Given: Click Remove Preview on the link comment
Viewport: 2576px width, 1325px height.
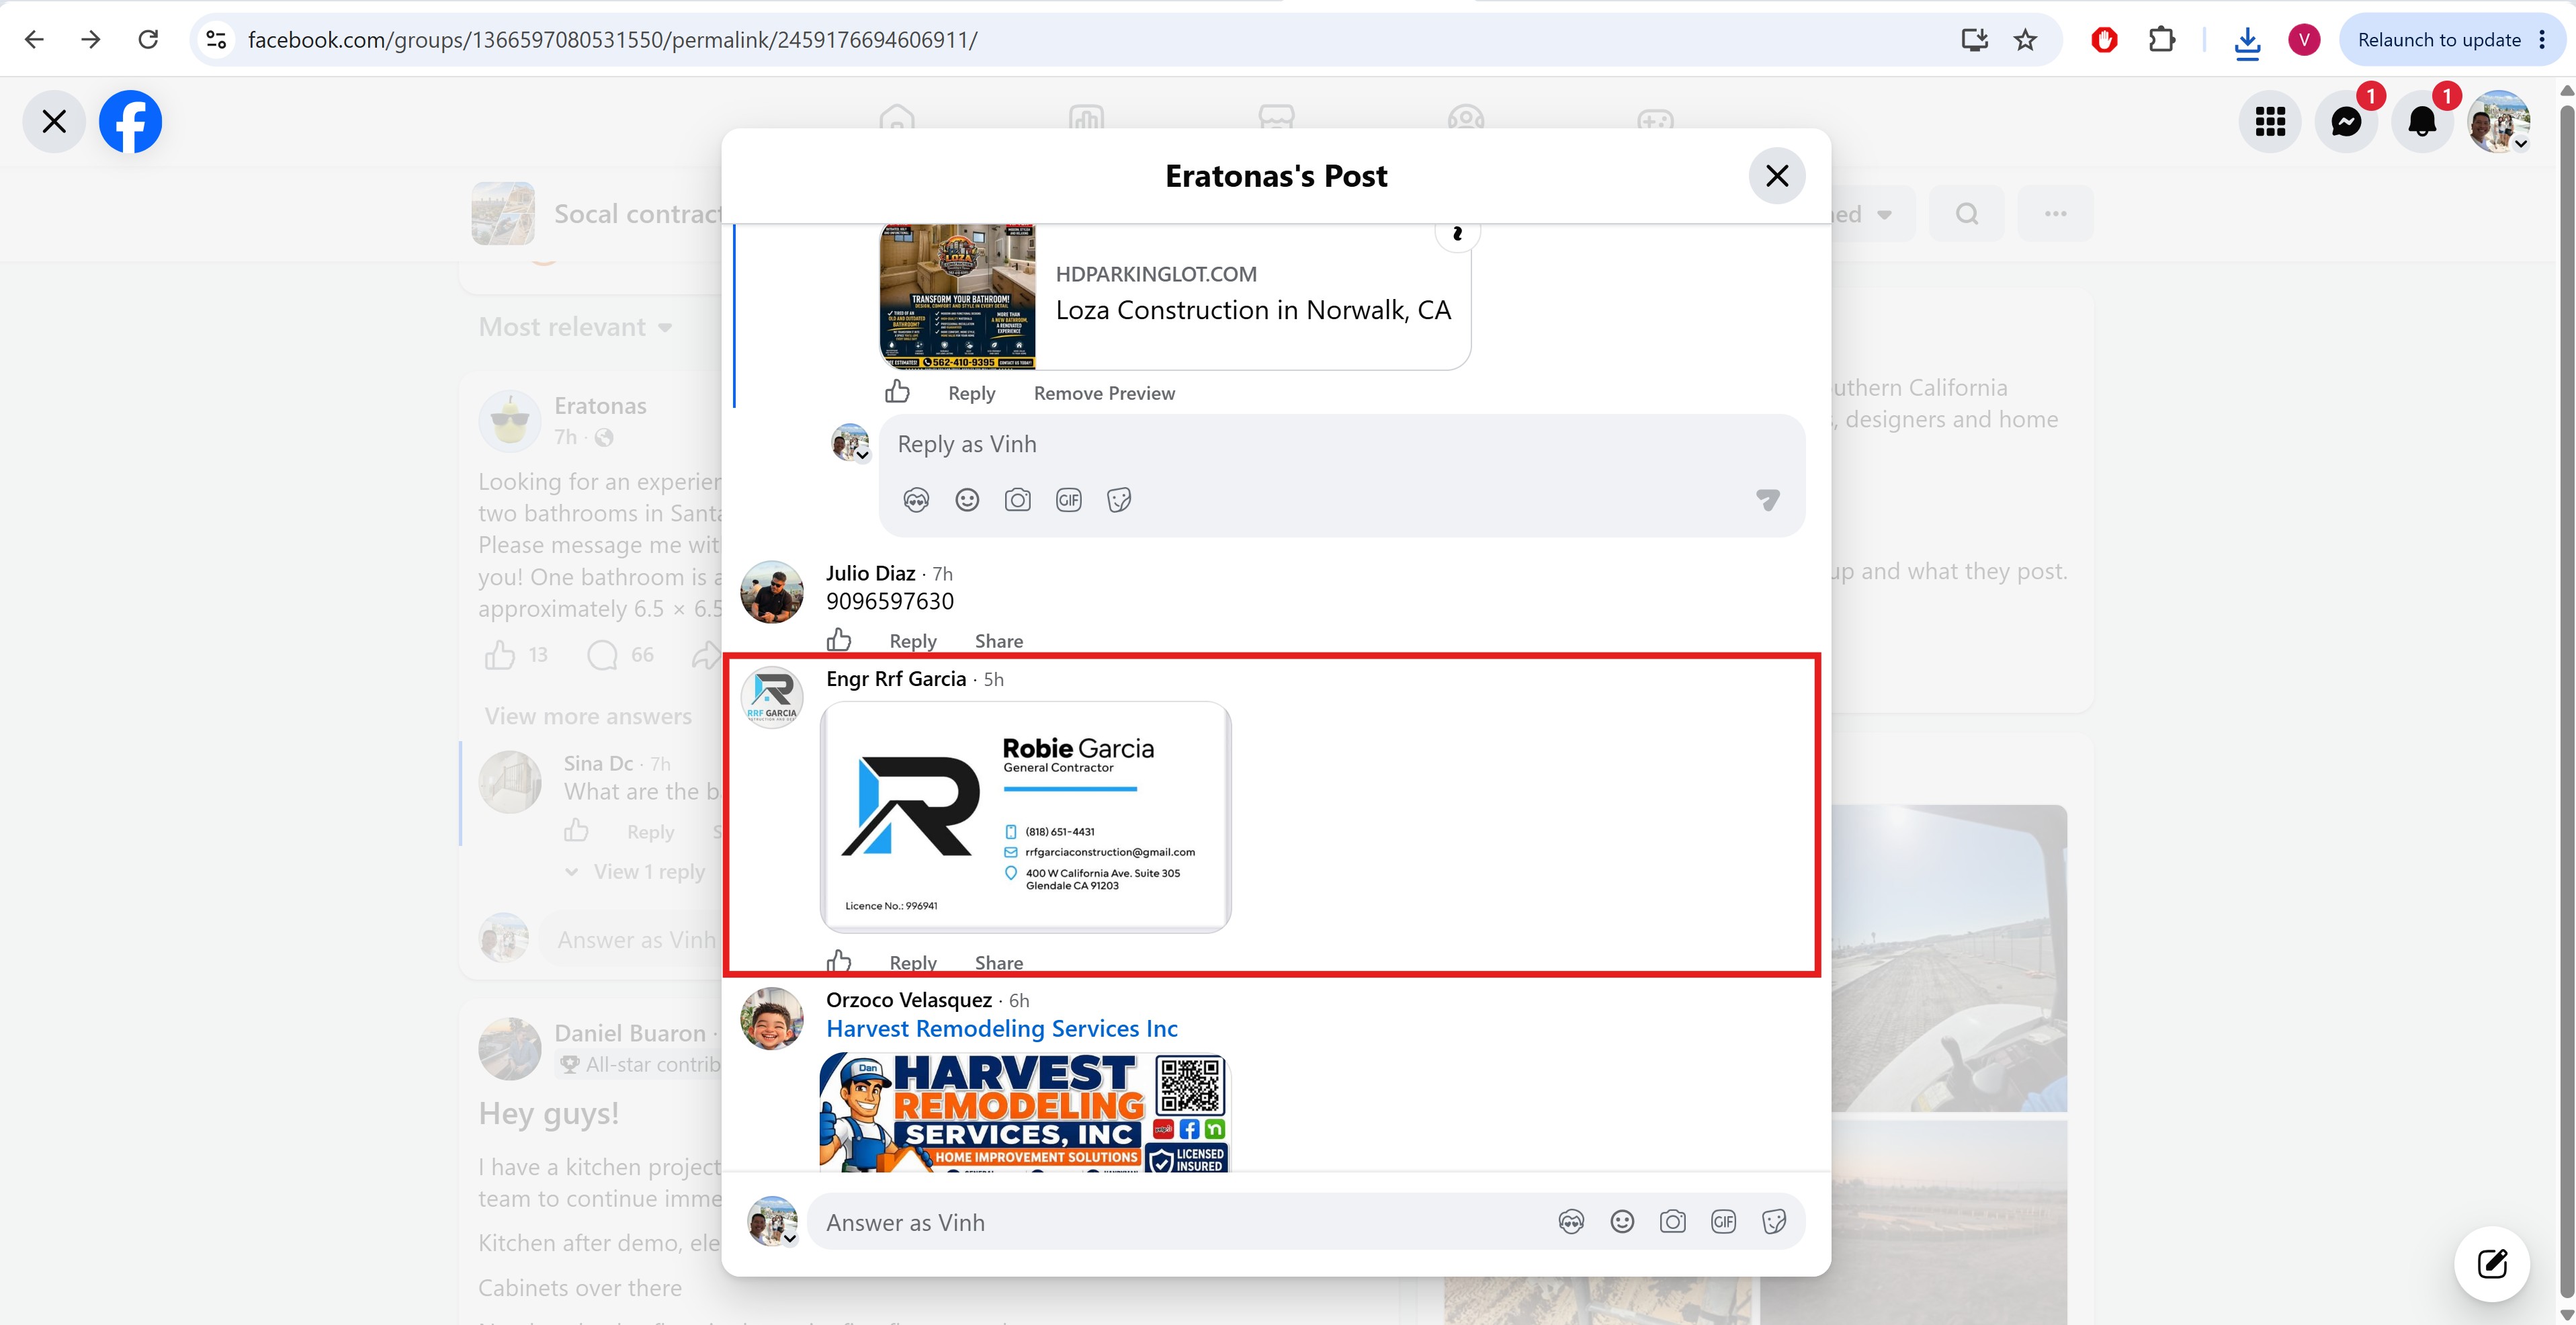Looking at the screenshot, I should click(x=1104, y=393).
